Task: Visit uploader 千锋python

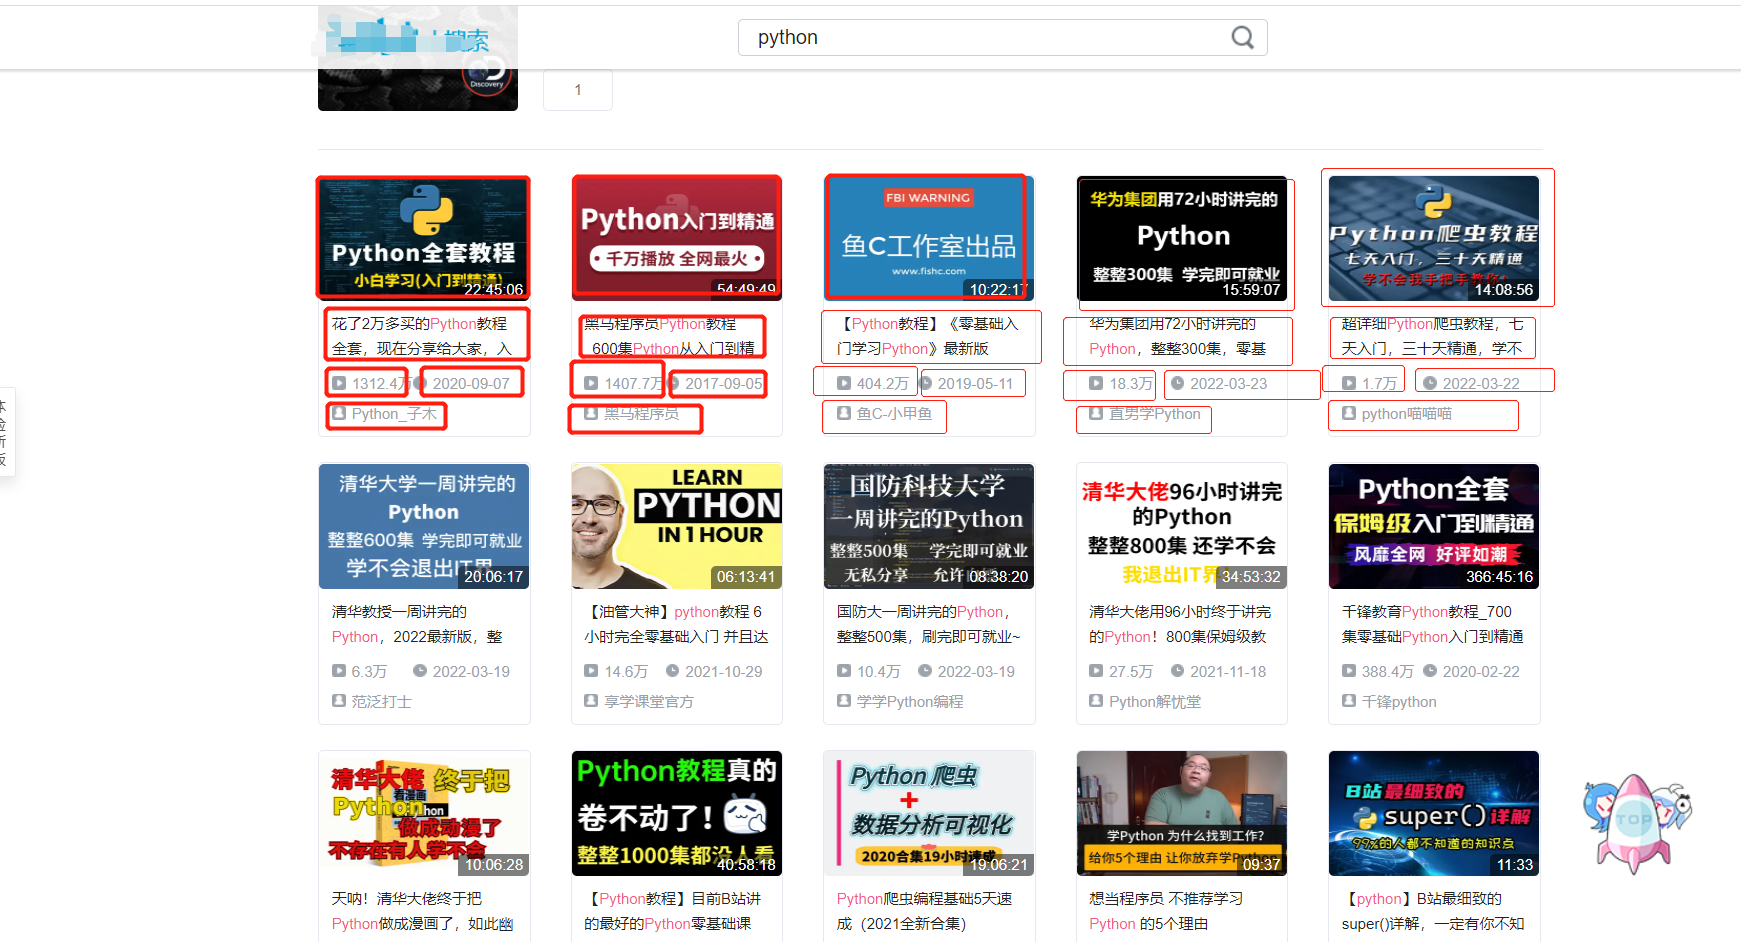Action: pos(1399,702)
